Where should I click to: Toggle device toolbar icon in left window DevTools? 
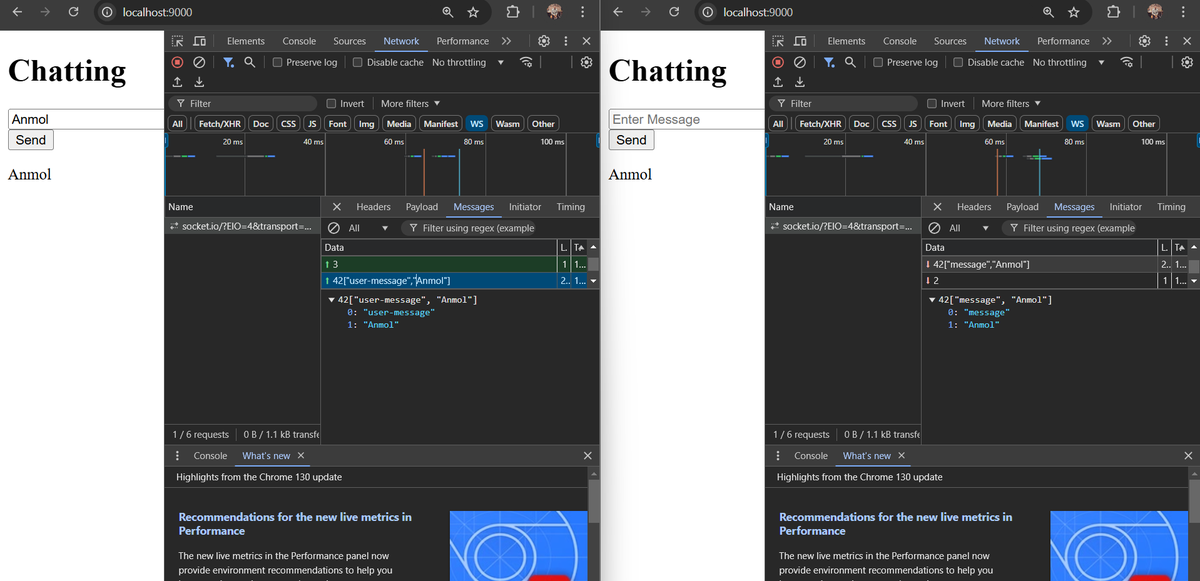(199, 41)
